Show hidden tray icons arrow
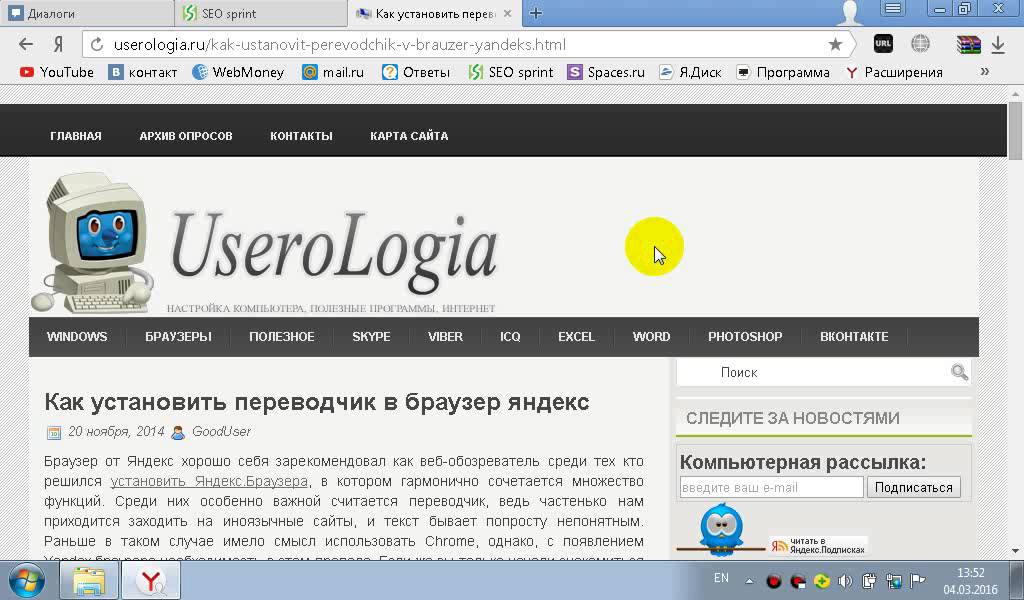The height and width of the screenshot is (600, 1024). (750, 580)
